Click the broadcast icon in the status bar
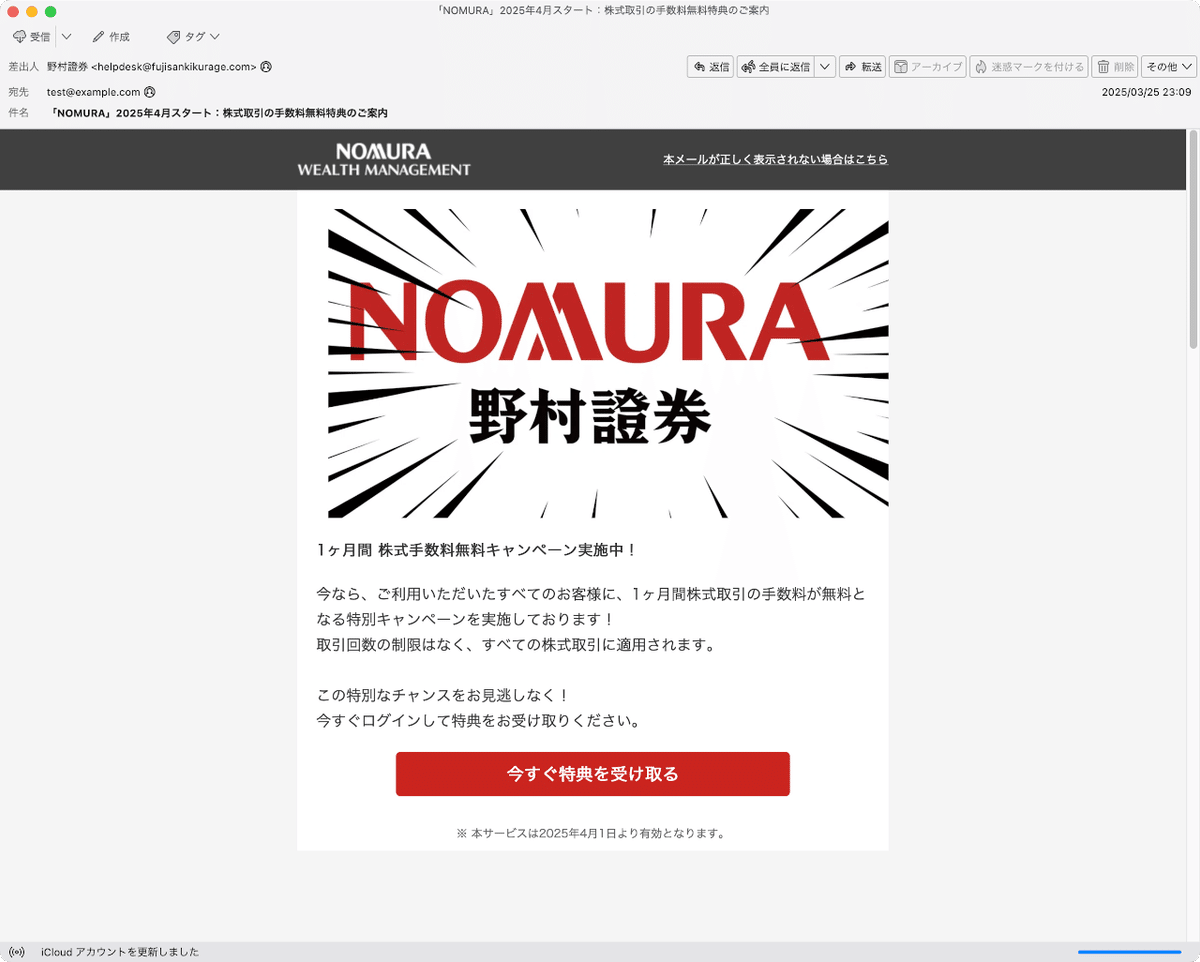The height and width of the screenshot is (962, 1200). click(x=14, y=952)
